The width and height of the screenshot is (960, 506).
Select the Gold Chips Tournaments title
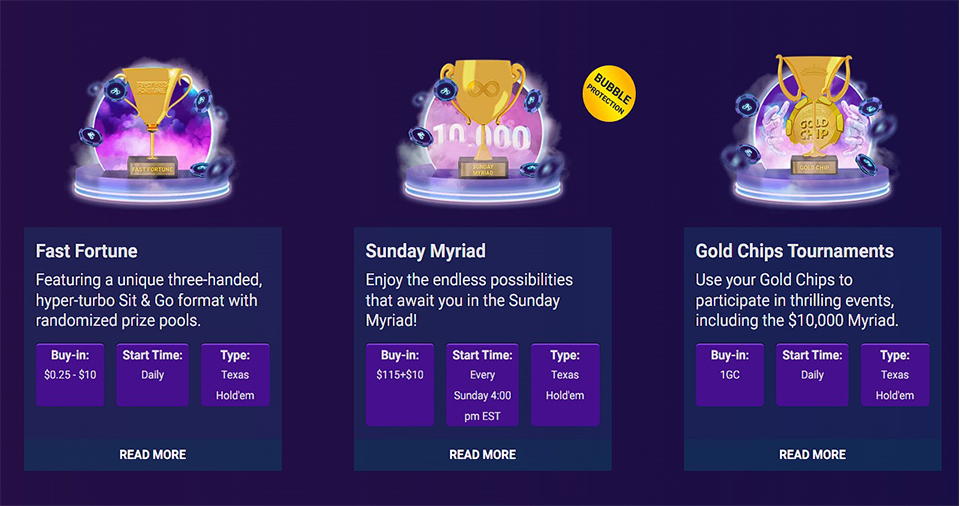click(x=794, y=251)
